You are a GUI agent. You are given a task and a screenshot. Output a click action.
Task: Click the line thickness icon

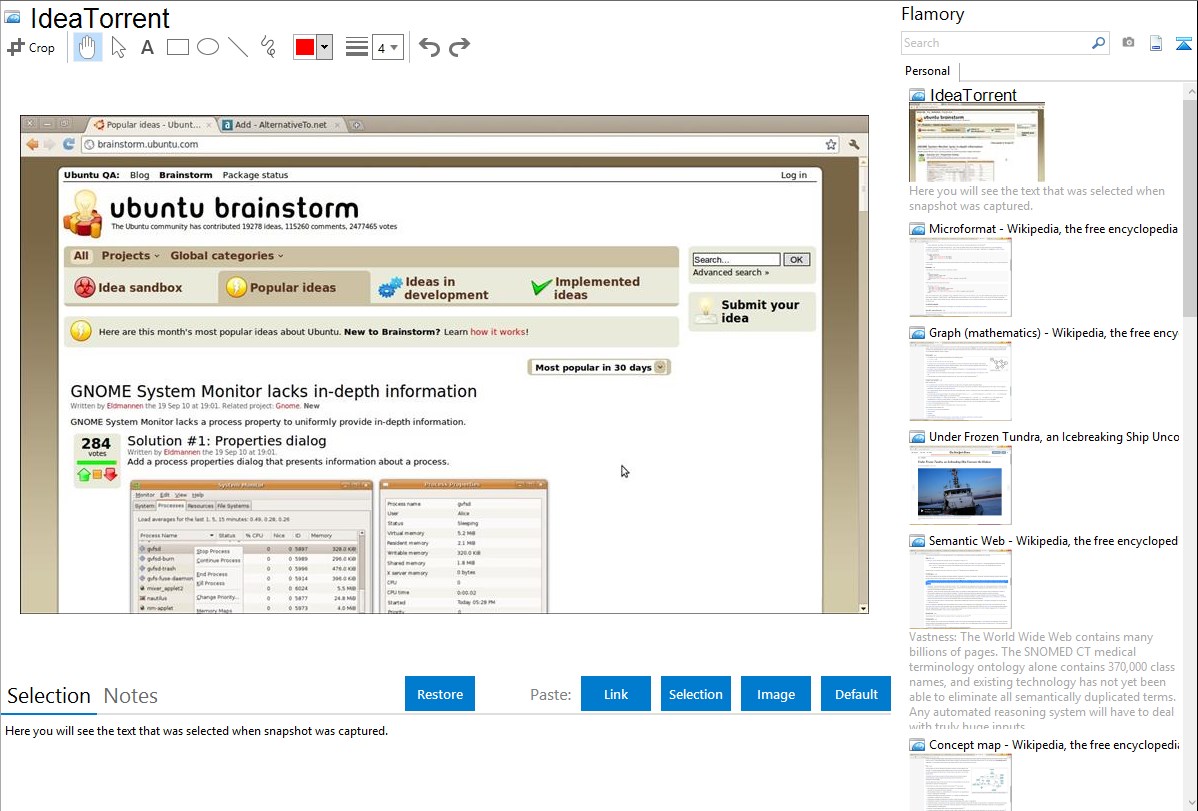click(x=356, y=47)
